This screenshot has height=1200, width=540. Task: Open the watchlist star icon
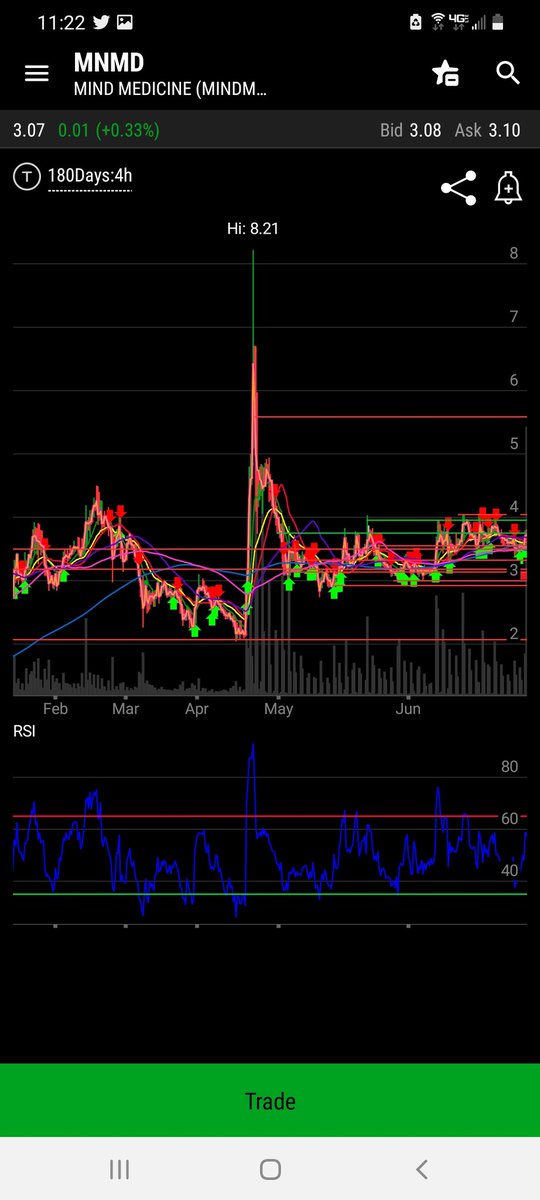tap(445, 73)
